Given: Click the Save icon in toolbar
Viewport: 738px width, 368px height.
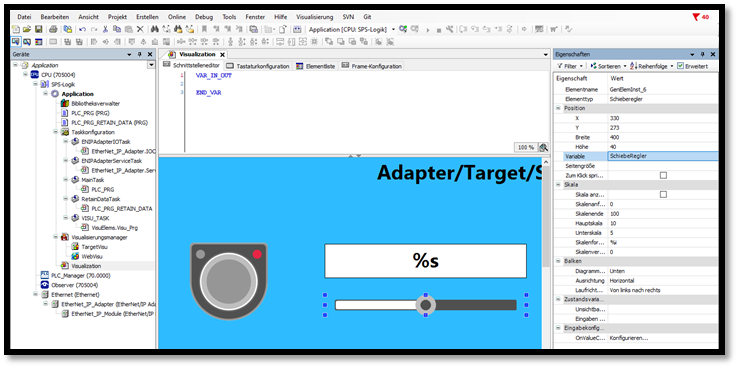Looking at the screenshot, I should point(39,29).
